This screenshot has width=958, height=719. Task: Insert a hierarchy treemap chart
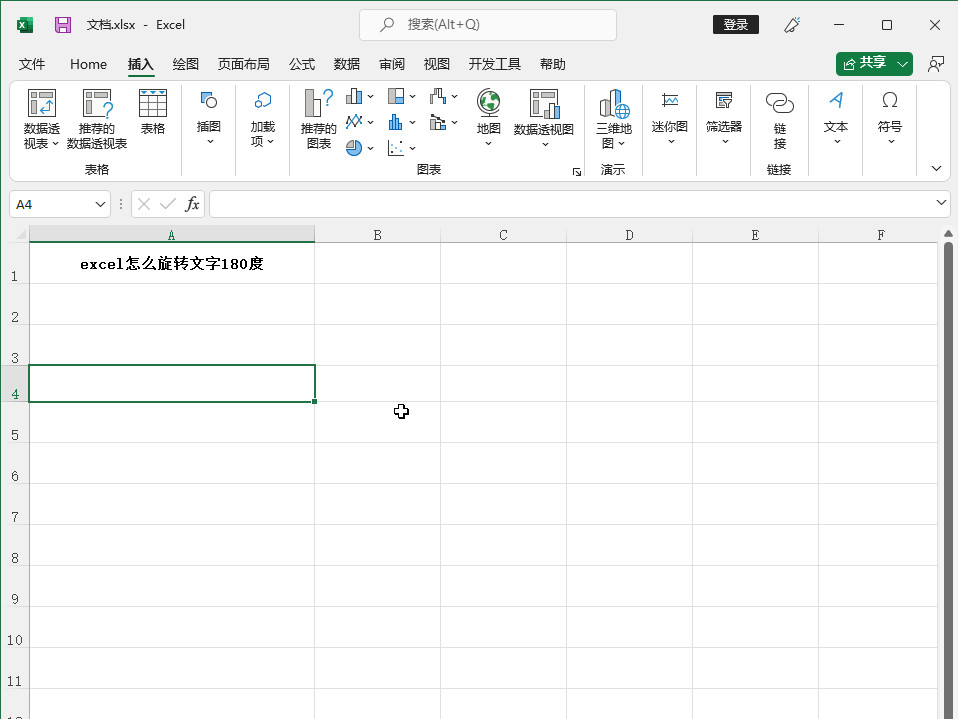tap(396, 96)
